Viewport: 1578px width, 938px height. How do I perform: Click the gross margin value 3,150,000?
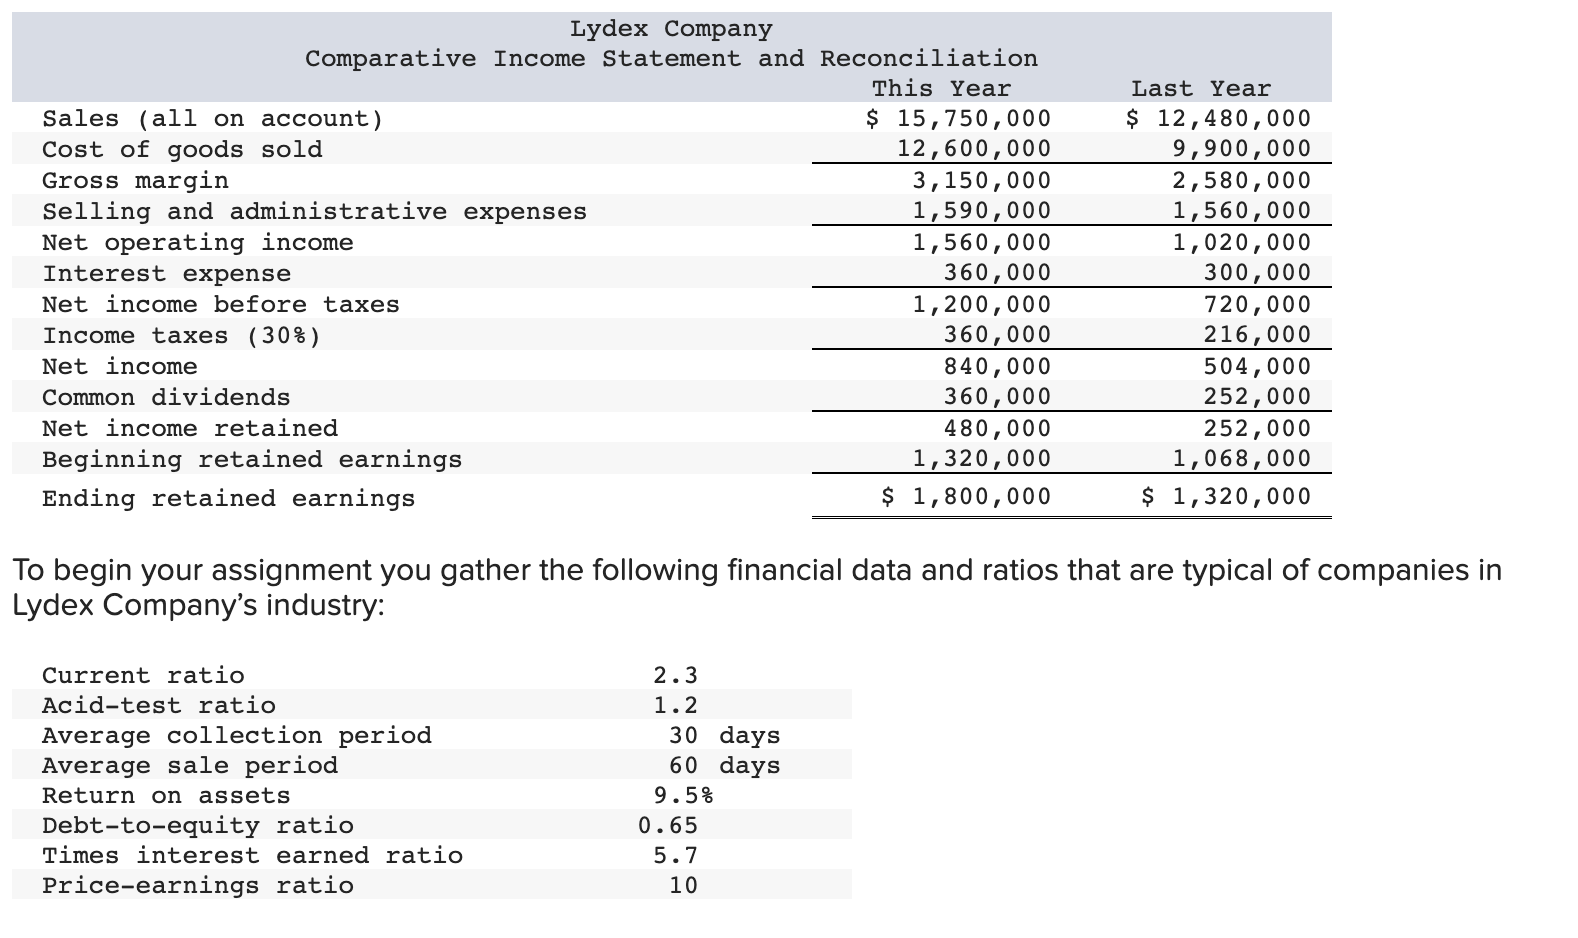pos(982,180)
